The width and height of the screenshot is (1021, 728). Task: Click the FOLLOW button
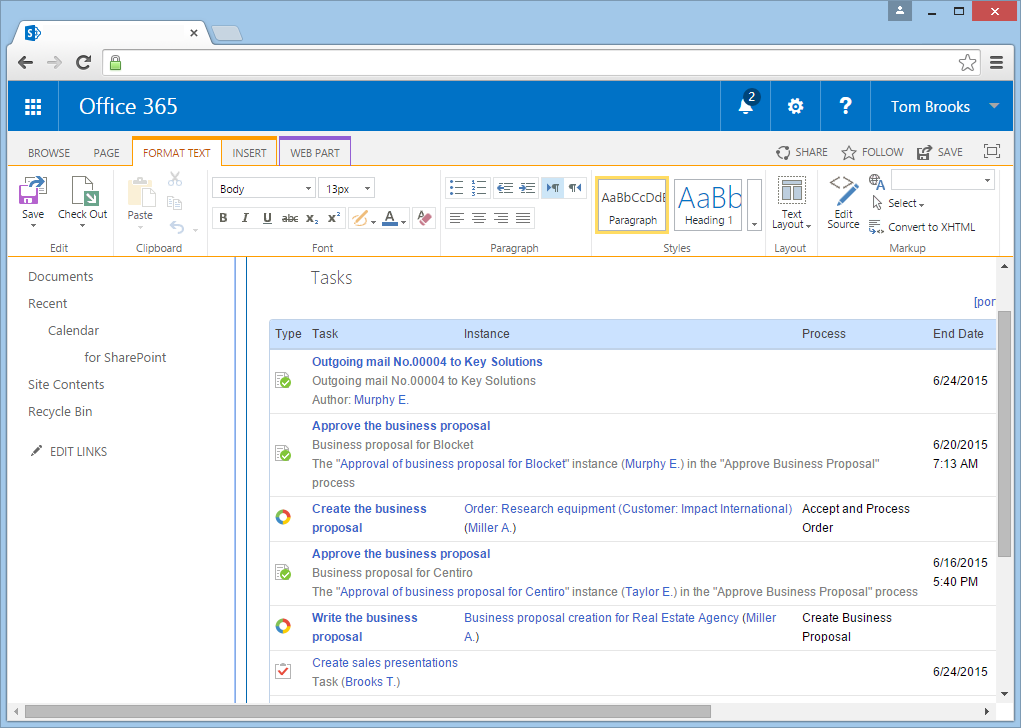(873, 152)
